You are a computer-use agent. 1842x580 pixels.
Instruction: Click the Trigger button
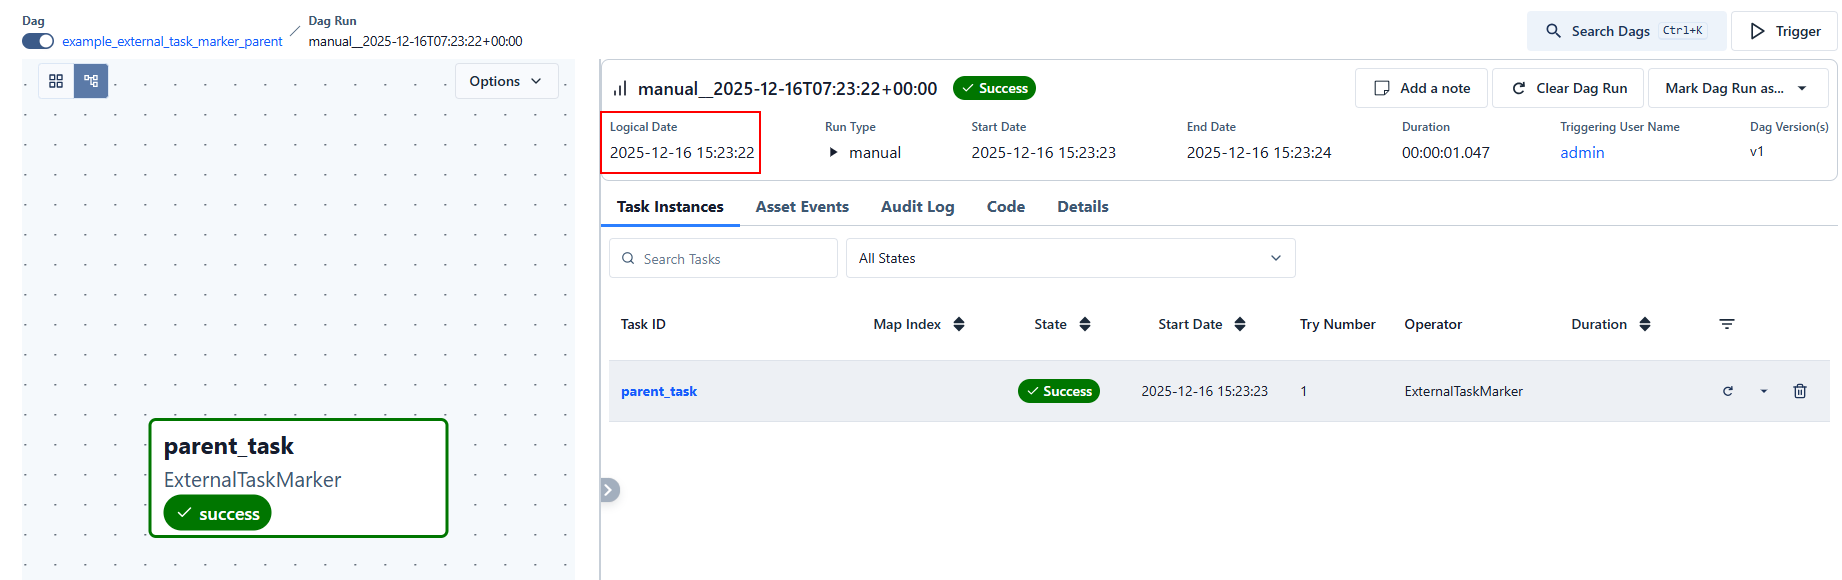1784,31
